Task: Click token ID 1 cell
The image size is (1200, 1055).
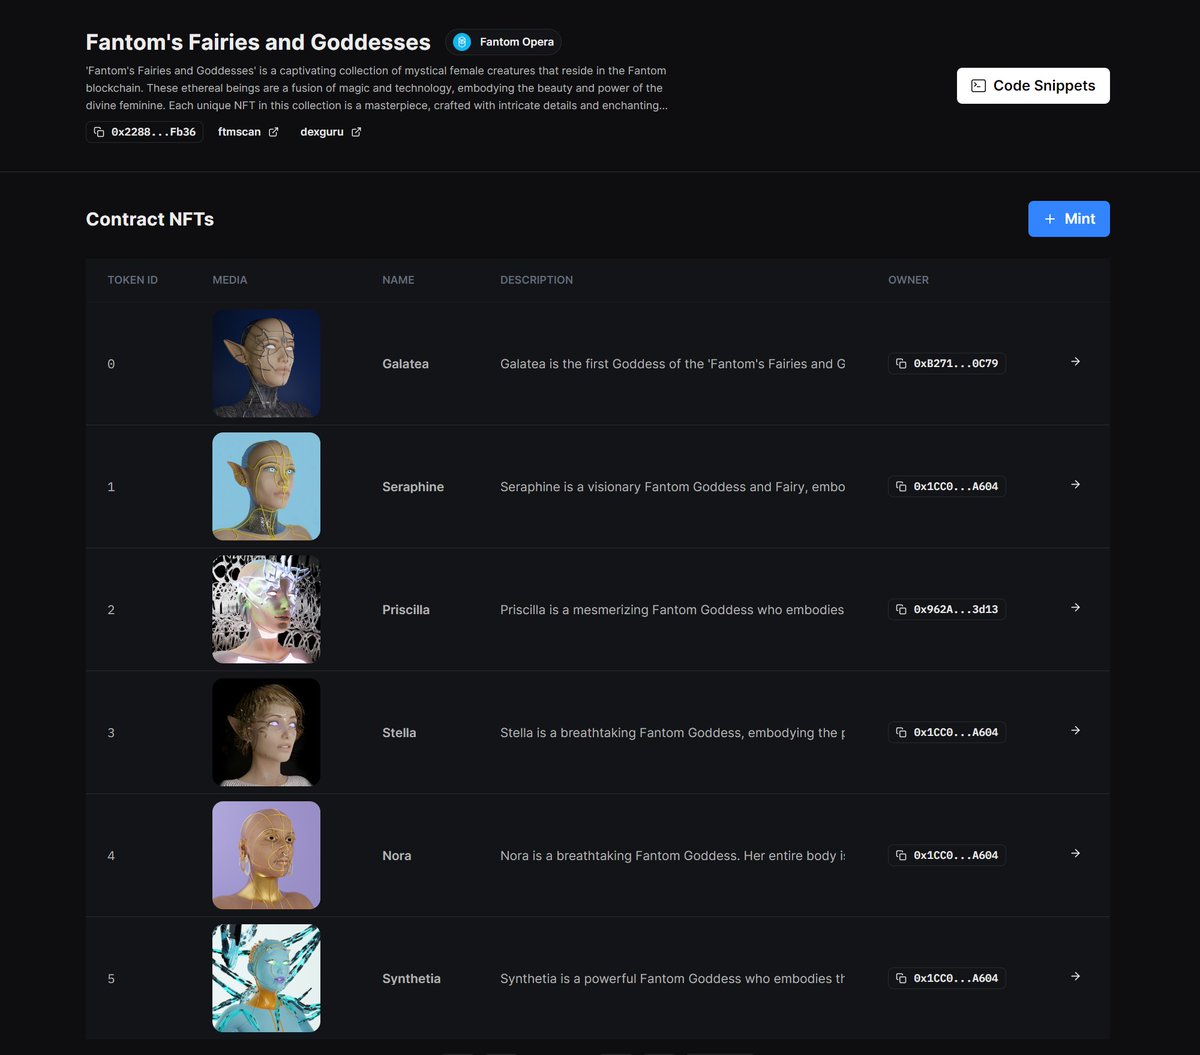Action: (x=111, y=487)
